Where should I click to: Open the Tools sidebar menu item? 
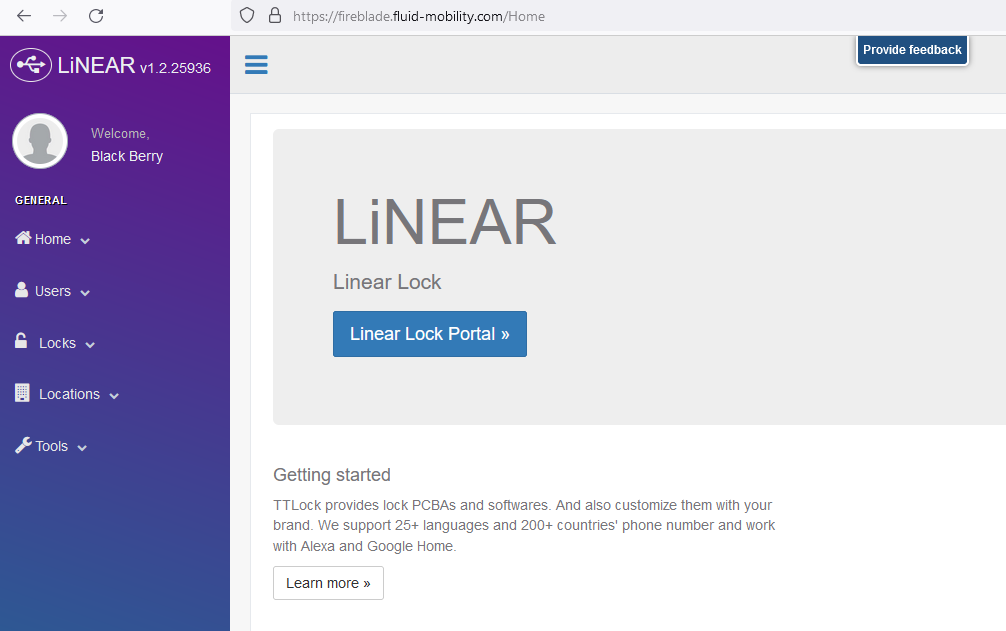pyautogui.click(x=52, y=446)
